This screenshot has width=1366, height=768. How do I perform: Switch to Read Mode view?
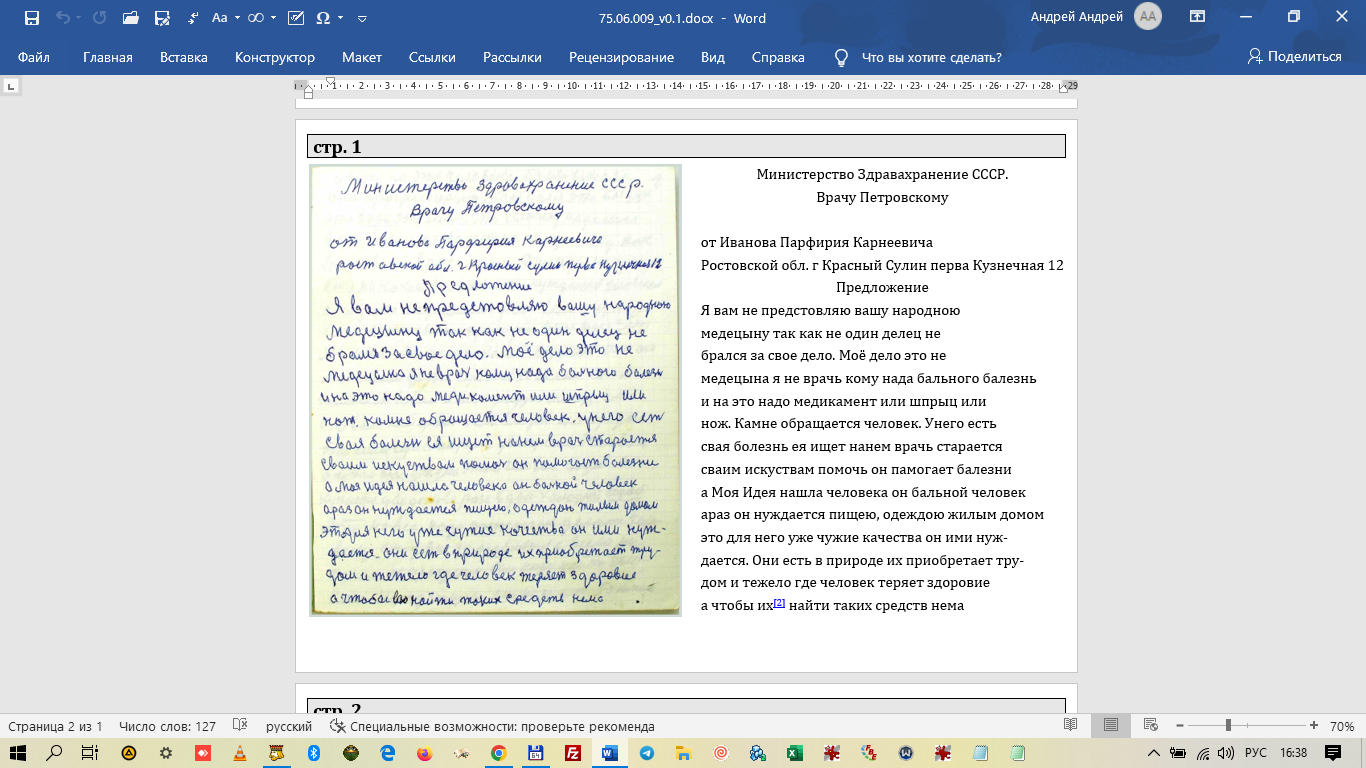point(1071,726)
